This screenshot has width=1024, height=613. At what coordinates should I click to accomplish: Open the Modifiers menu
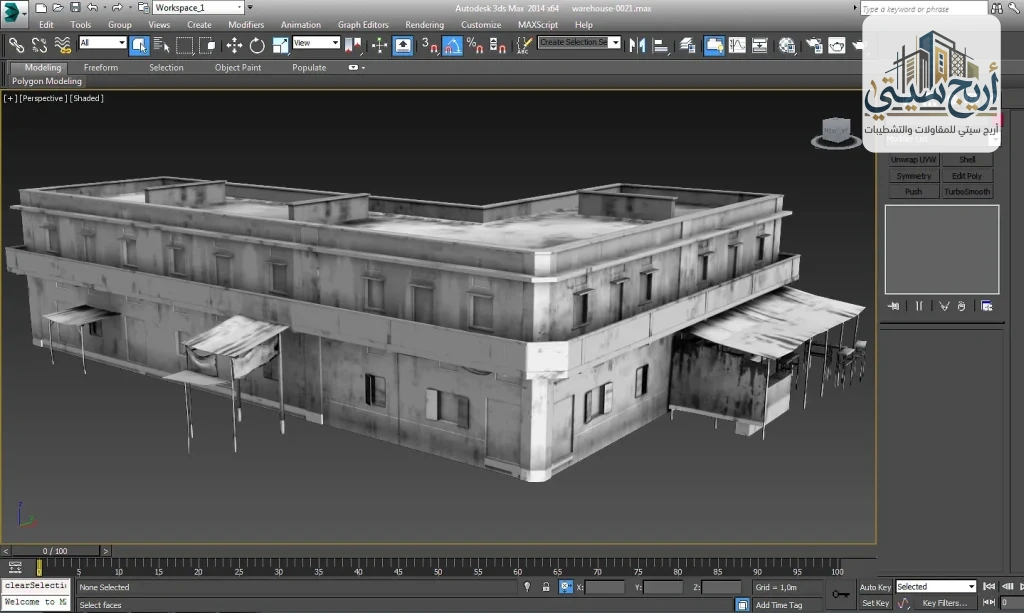(x=245, y=24)
